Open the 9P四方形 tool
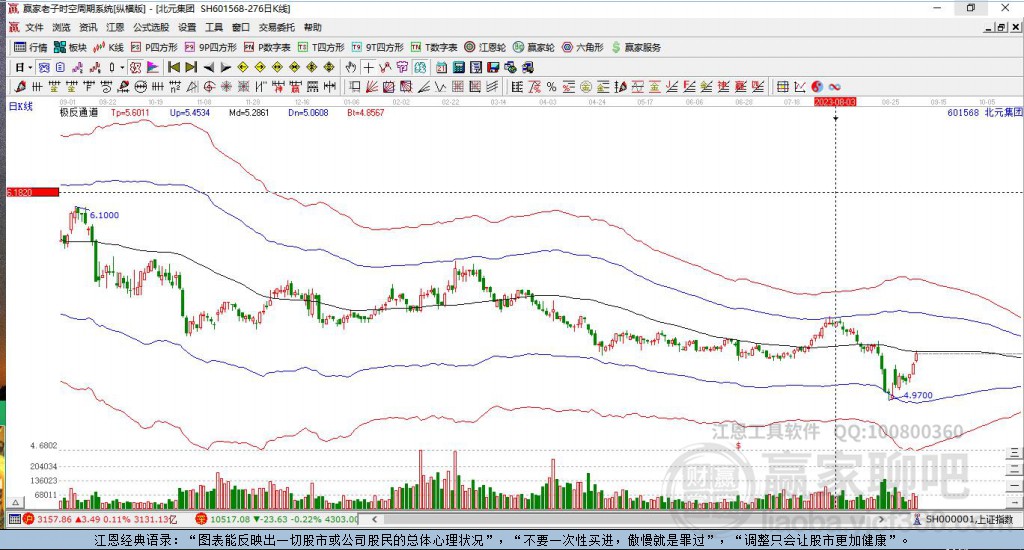The image size is (1024, 550). point(210,47)
